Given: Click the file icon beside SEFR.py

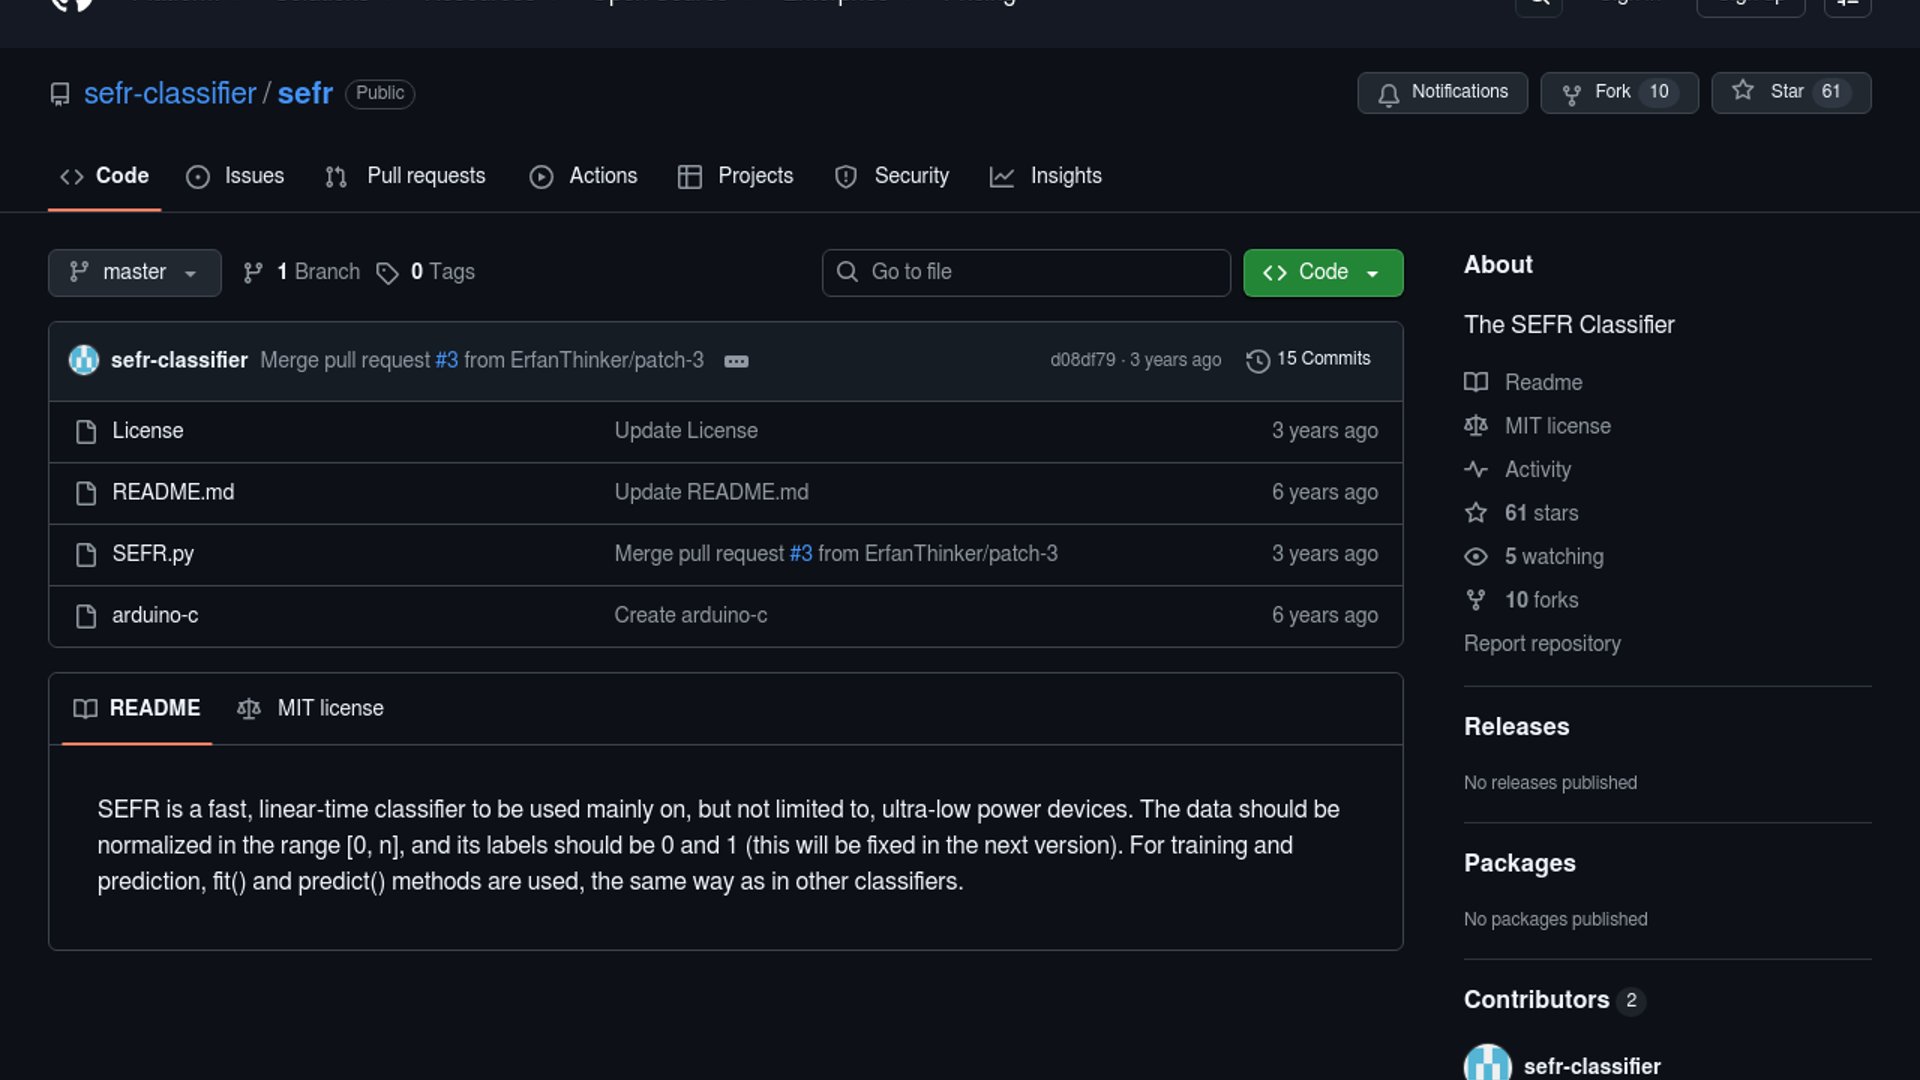Looking at the screenshot, I should tap(86, 555).
